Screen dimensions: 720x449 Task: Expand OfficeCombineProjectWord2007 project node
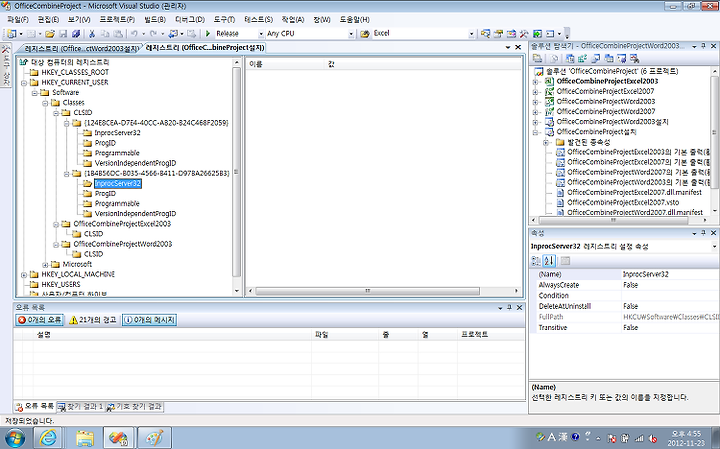point(535,112)
